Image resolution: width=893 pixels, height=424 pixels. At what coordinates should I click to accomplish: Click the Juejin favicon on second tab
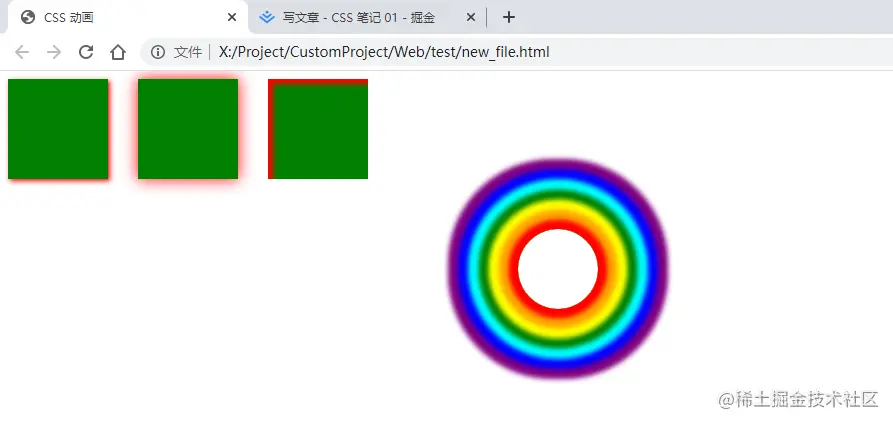point(267,18)
